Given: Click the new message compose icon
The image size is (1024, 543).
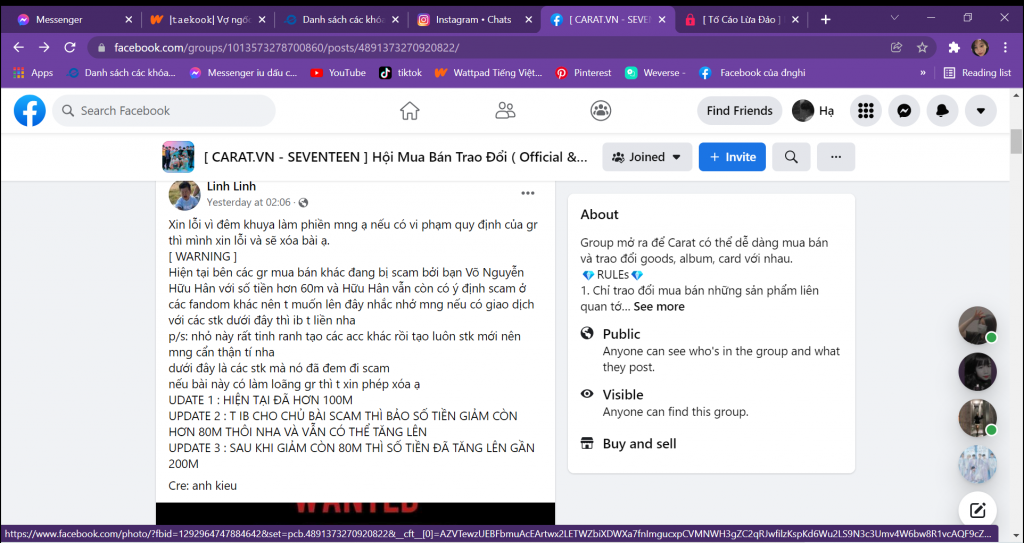Looking at the screenshot, I should coord(978,510).
